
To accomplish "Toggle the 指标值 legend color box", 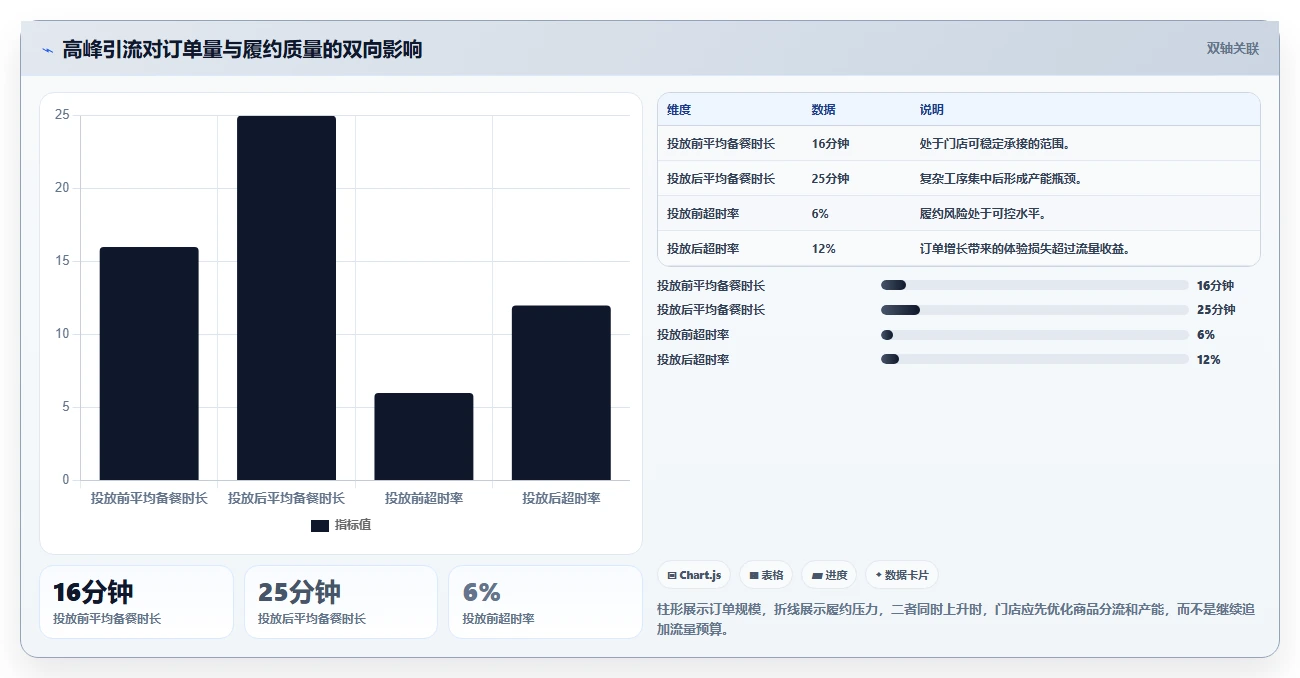I will click(x=319, y=525).
